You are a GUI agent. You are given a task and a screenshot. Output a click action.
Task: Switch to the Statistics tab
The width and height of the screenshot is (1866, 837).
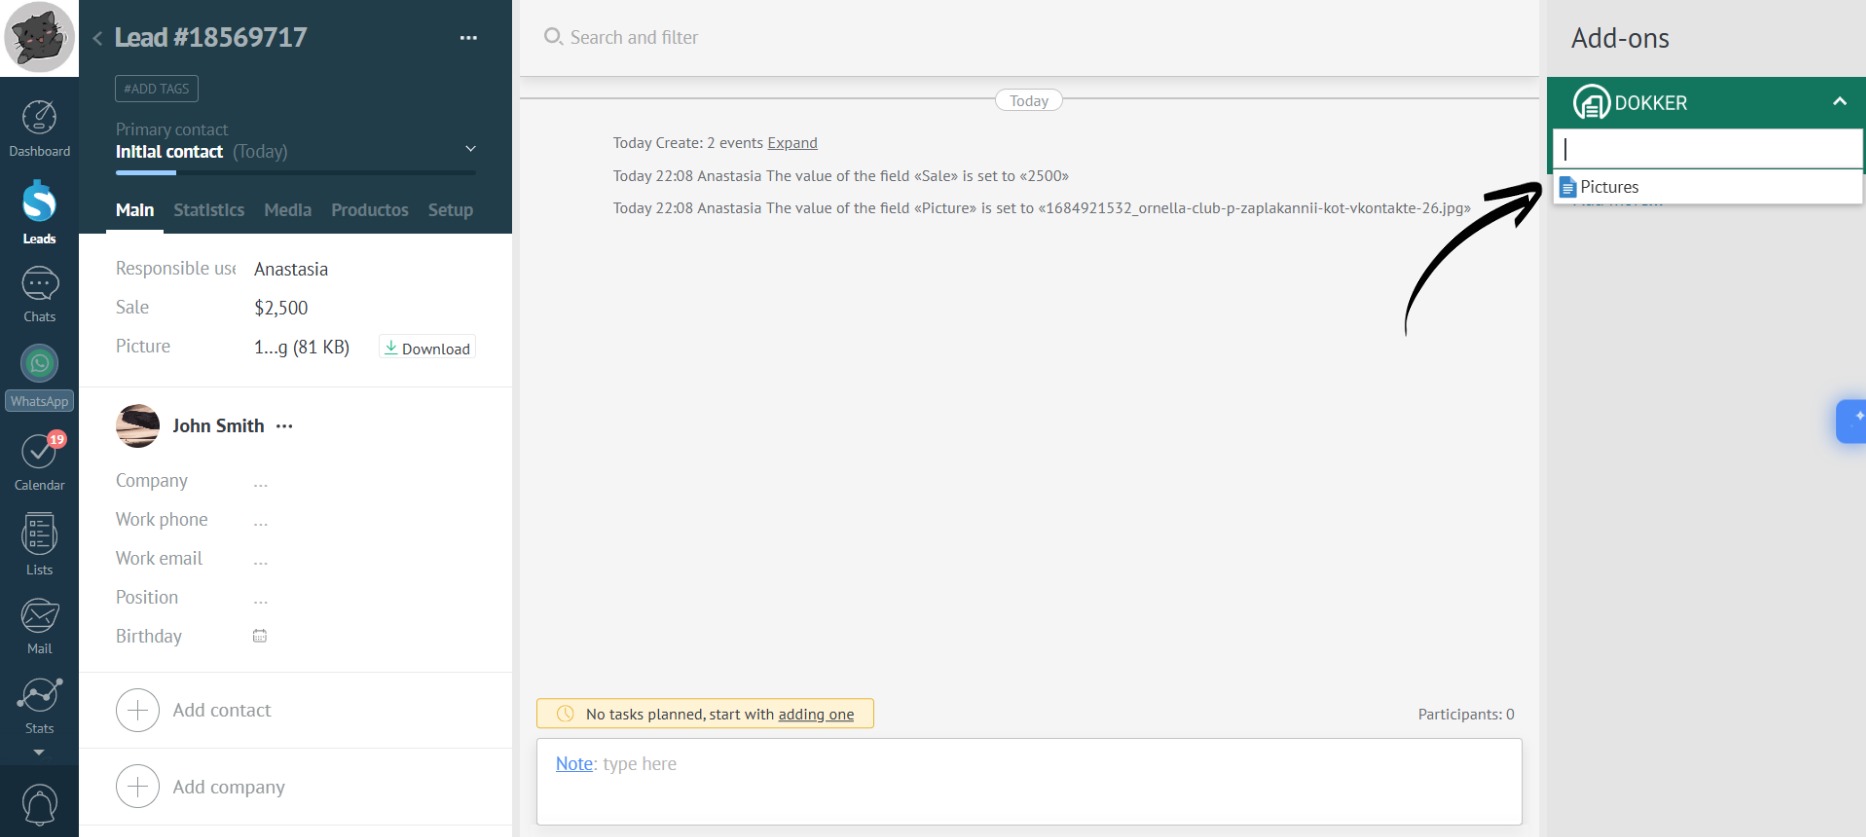click(208, 210)
